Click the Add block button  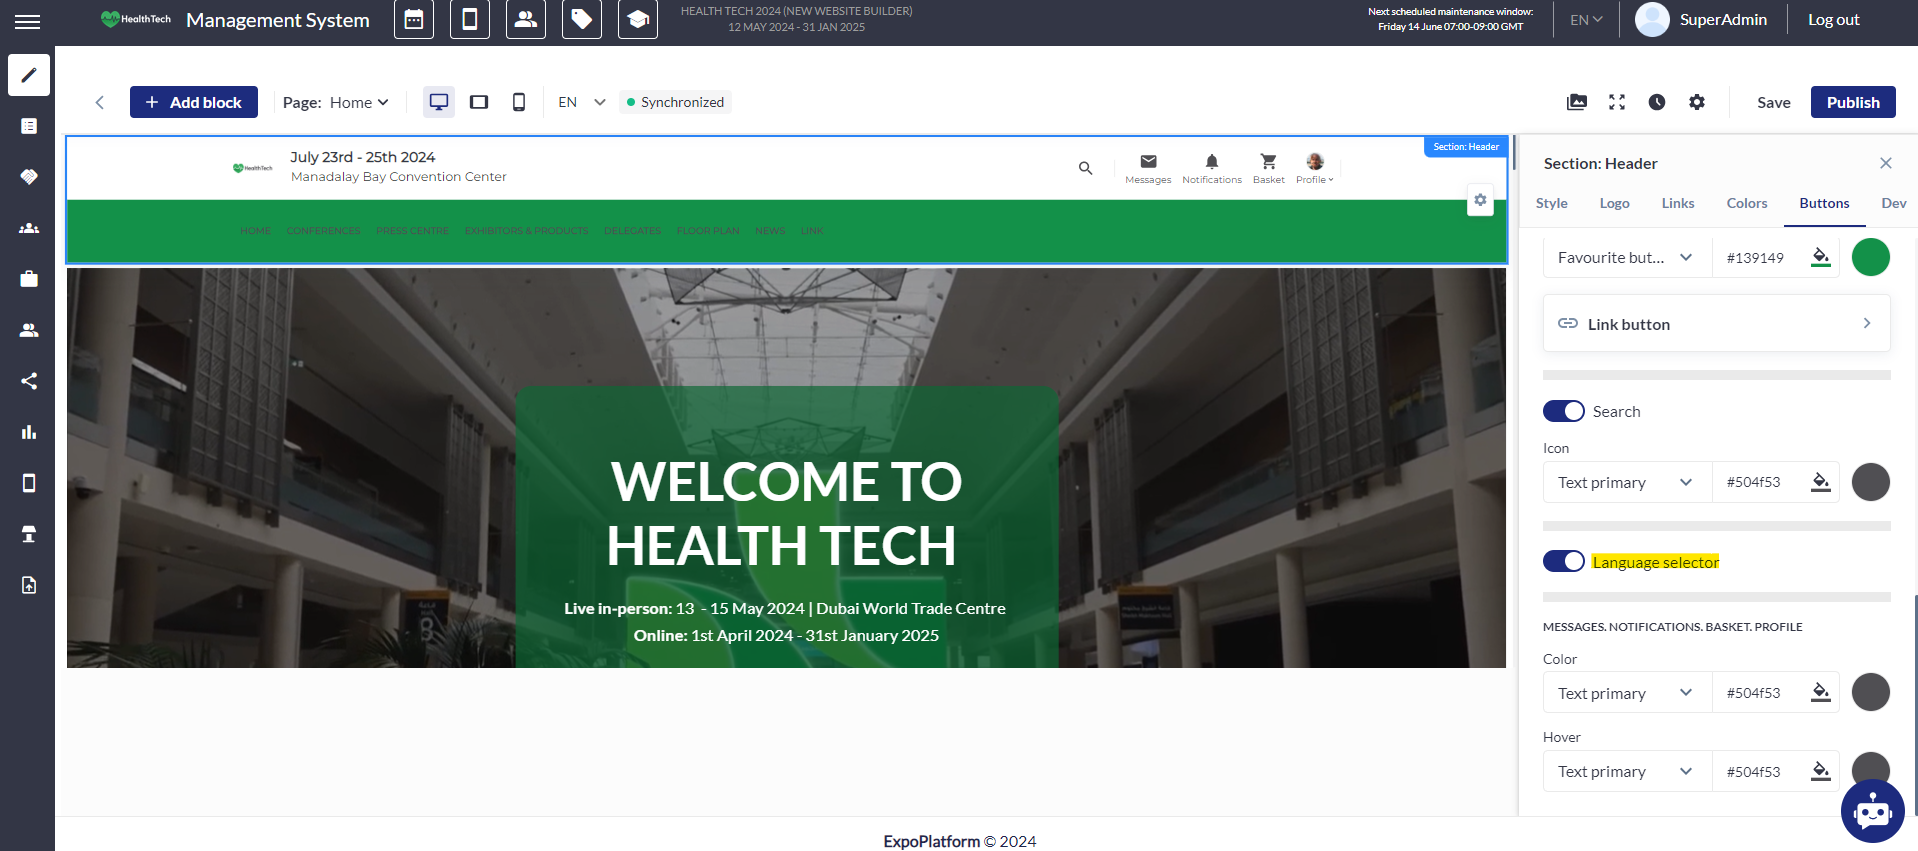pyautogui.click(x=194, y=102)
